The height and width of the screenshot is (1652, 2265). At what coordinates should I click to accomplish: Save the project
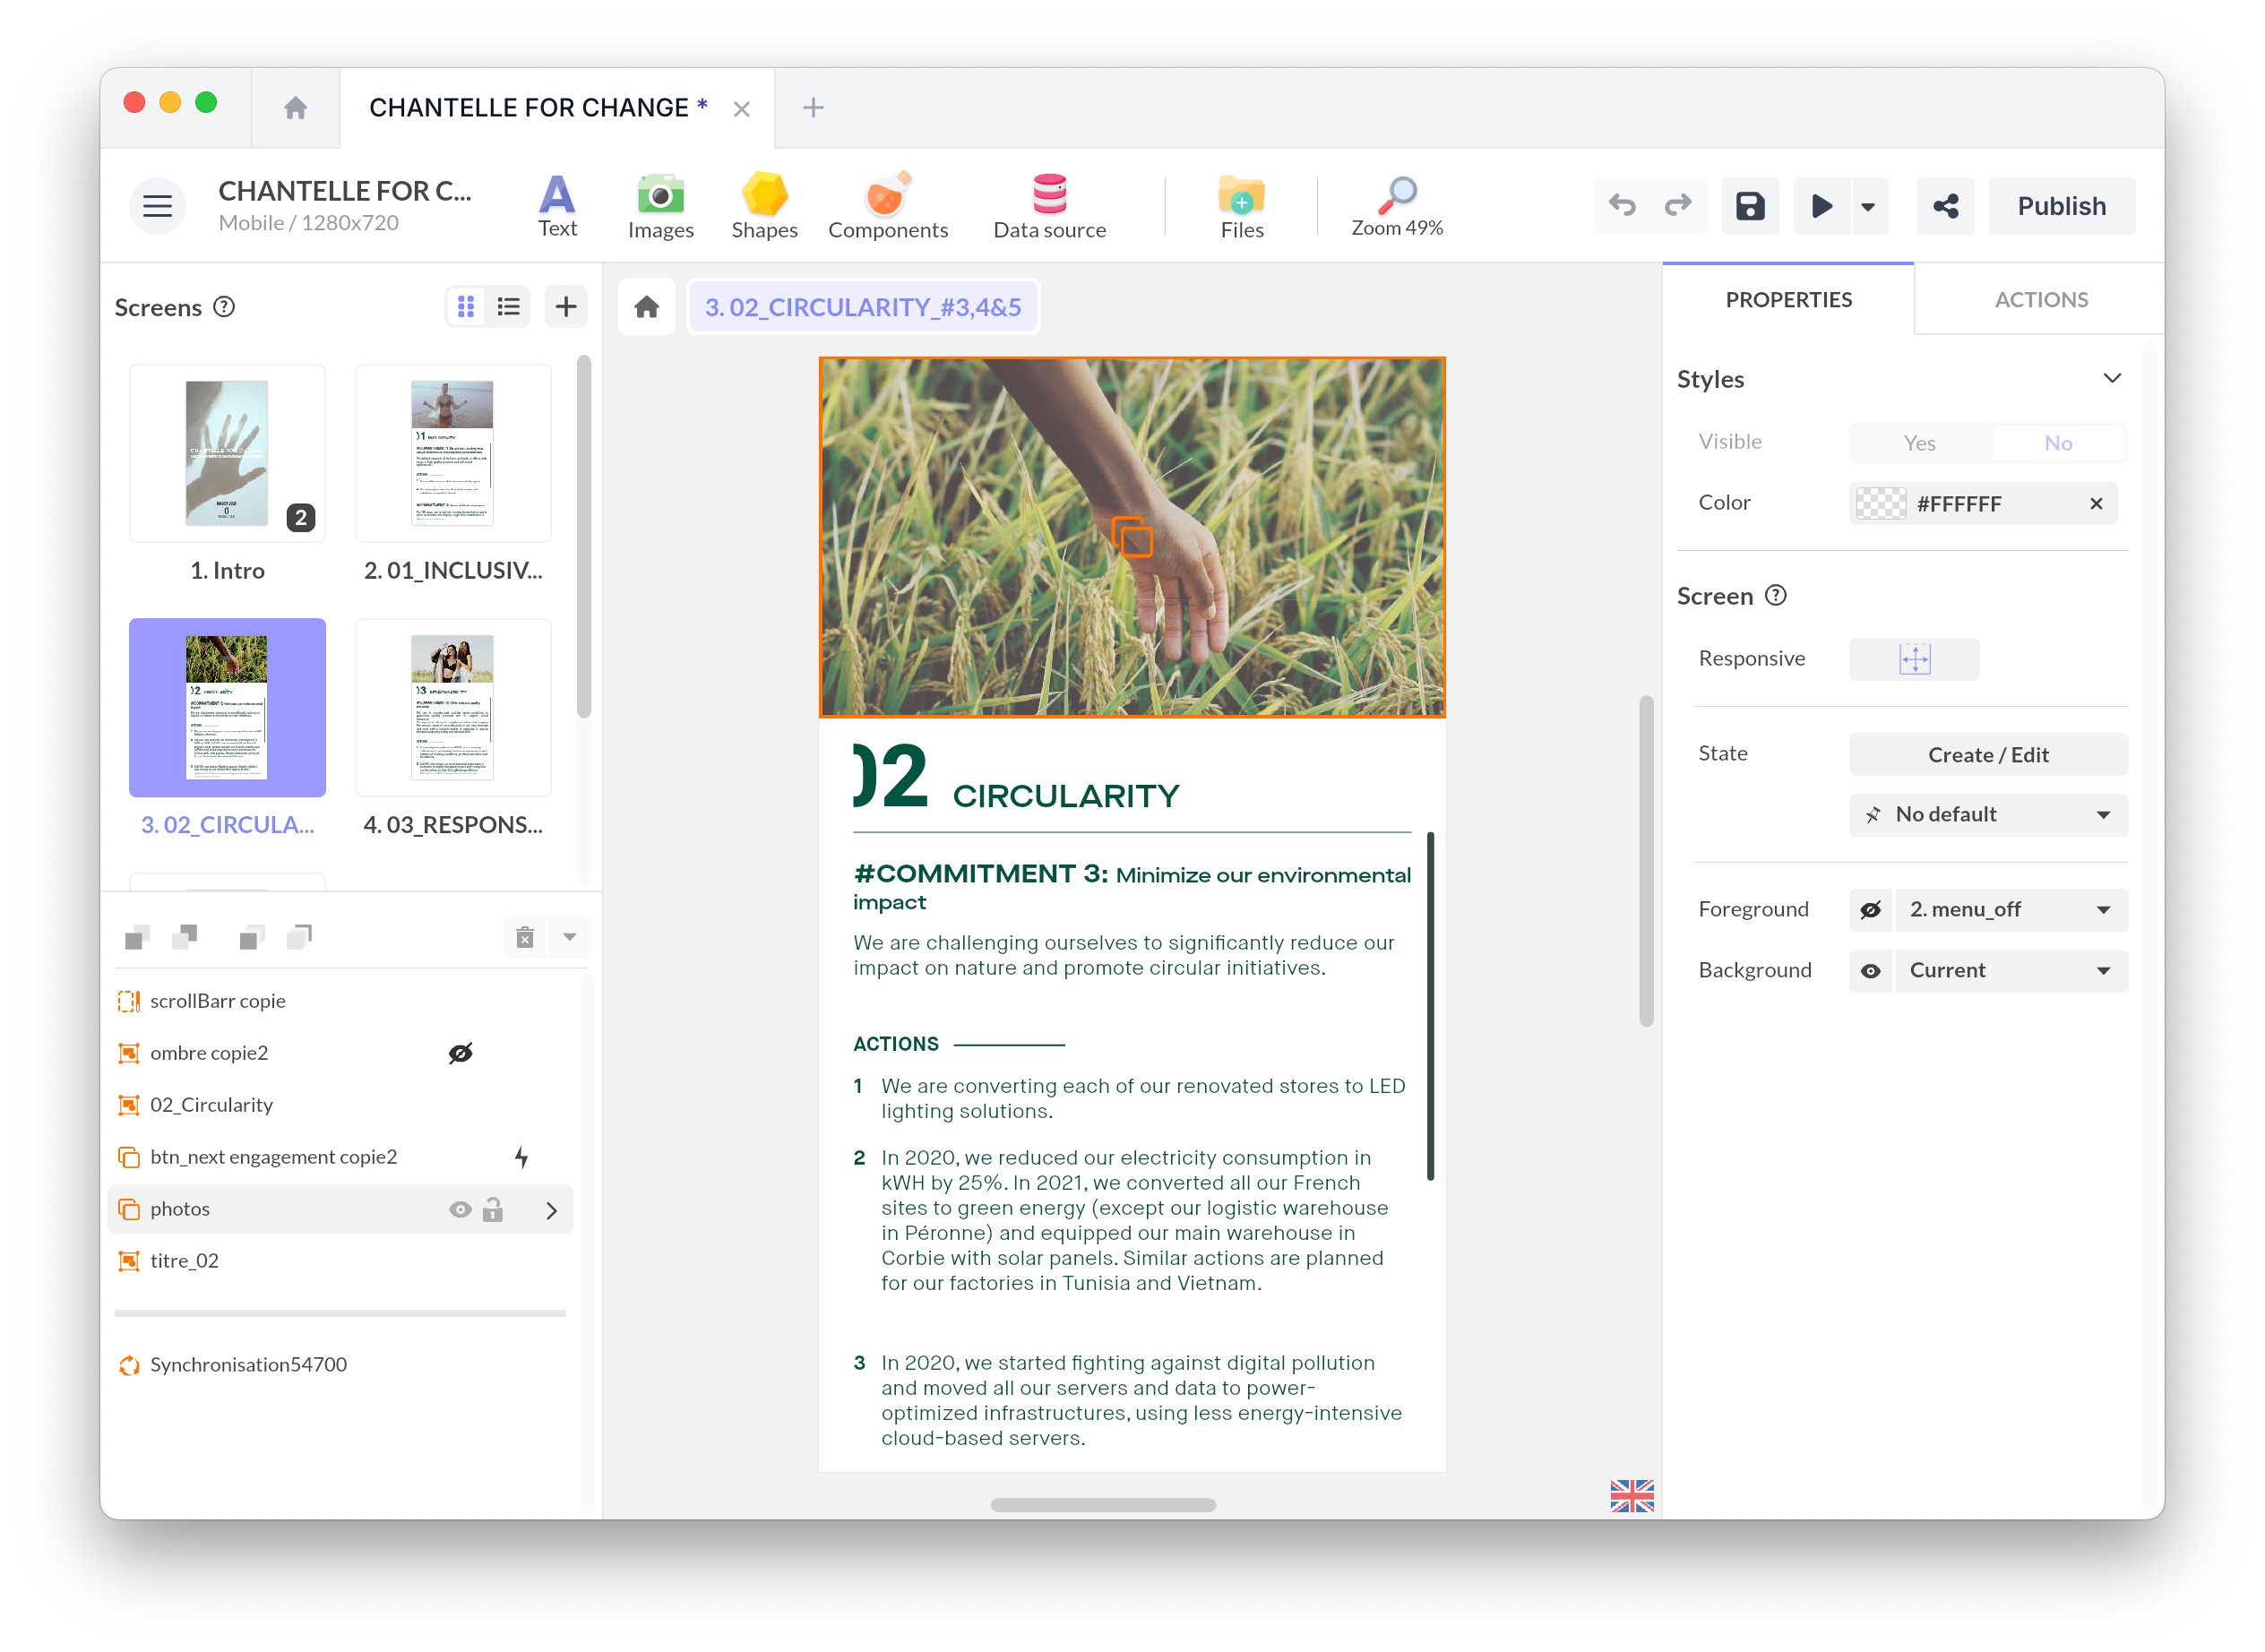pos(1750,205)
